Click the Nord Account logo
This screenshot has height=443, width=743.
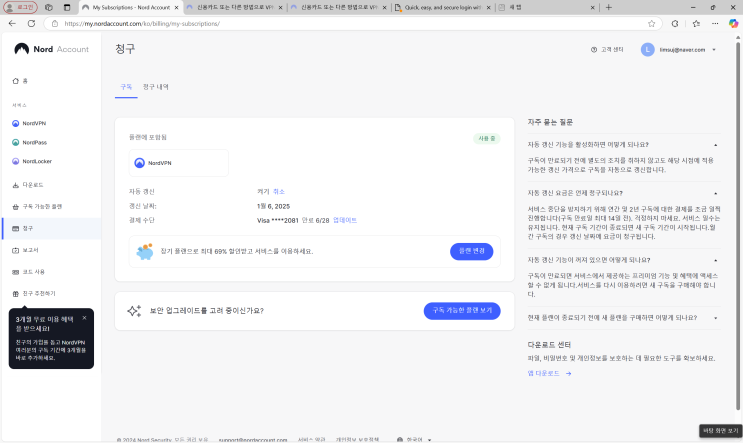(51, 49)
